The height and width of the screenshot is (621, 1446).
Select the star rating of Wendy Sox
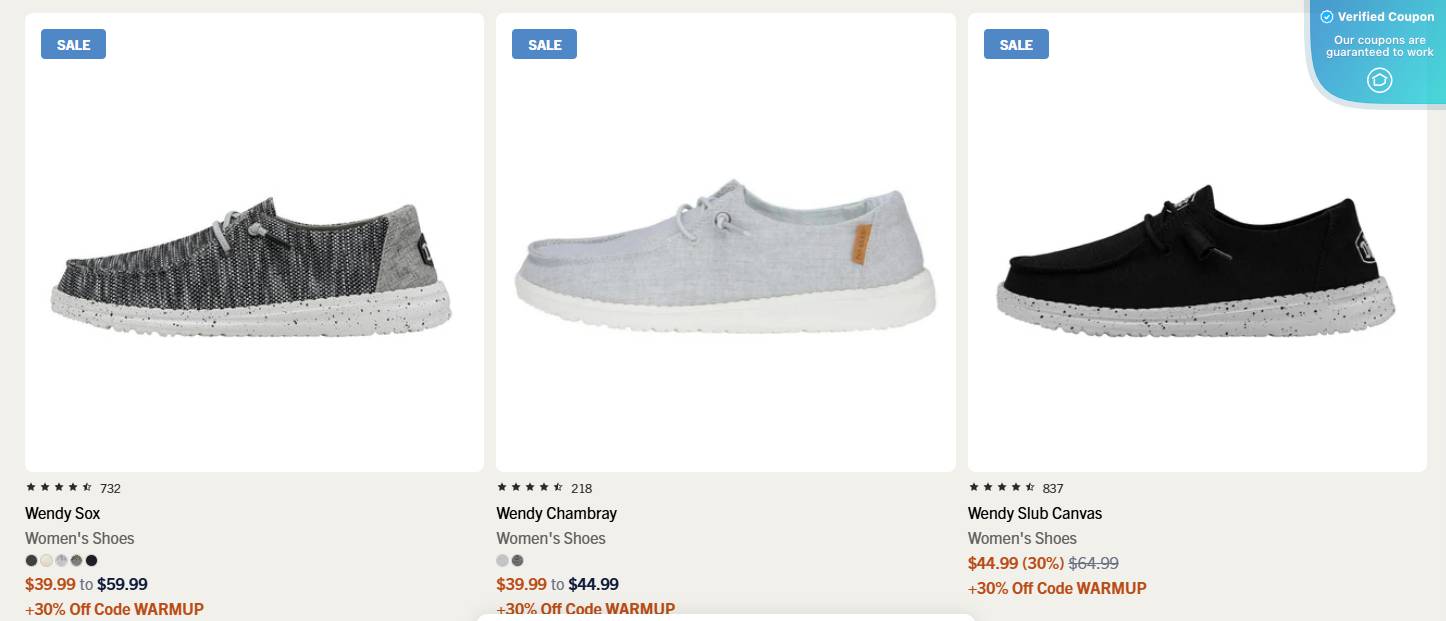coord(56,488)
